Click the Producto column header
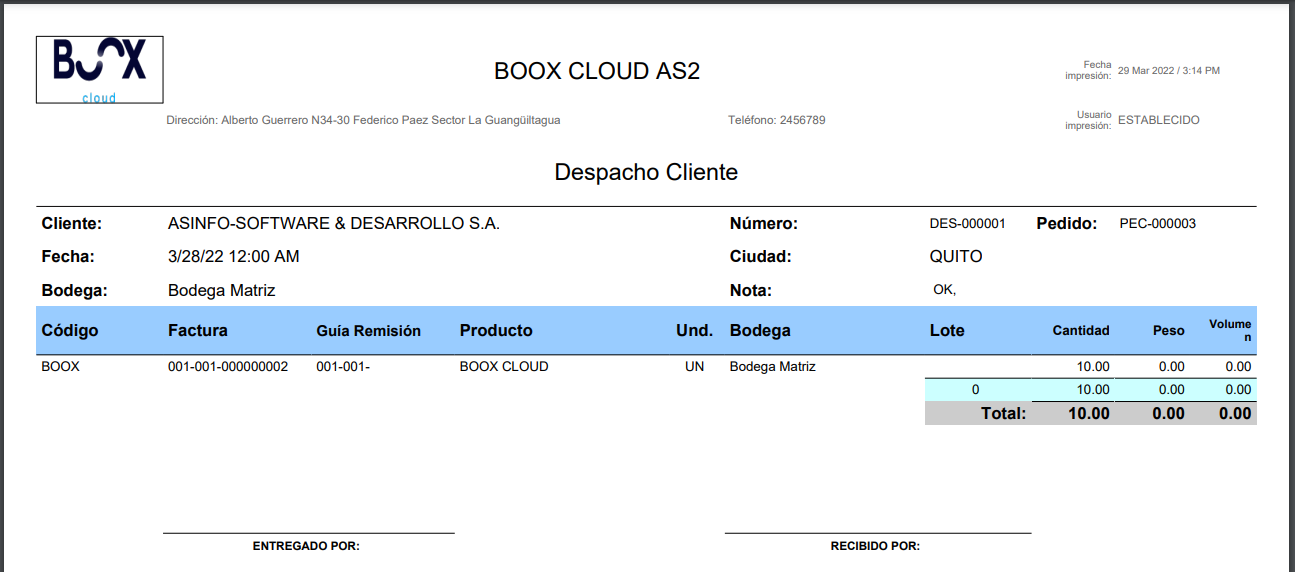 496,330
